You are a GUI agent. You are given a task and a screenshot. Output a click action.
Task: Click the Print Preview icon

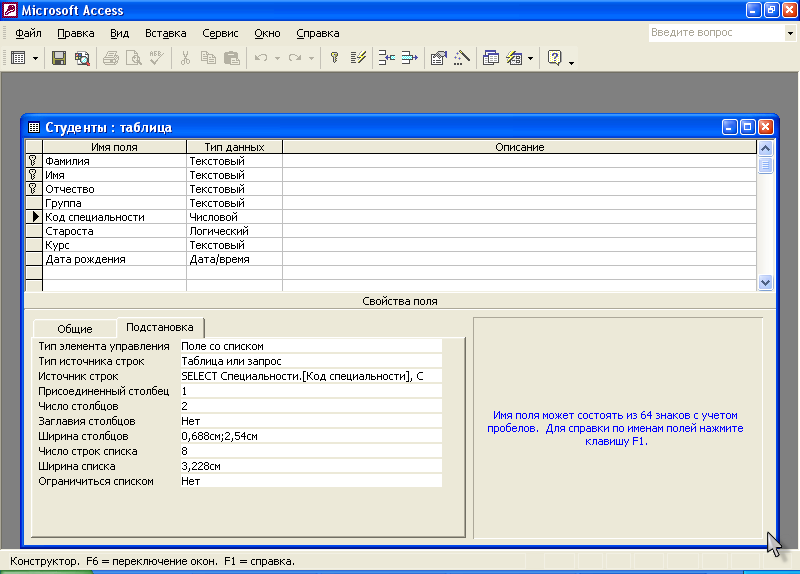(x=134, y=58)
